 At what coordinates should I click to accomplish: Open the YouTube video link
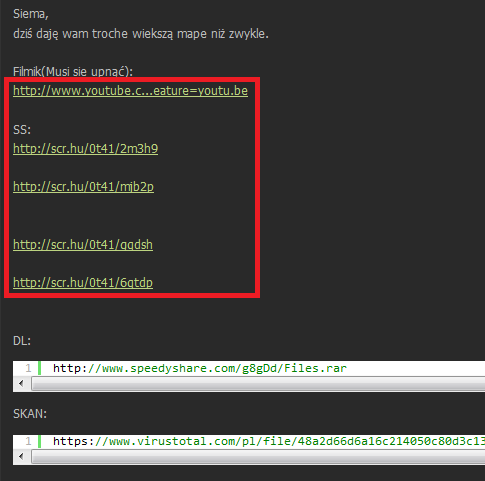(x=130, y=91)
